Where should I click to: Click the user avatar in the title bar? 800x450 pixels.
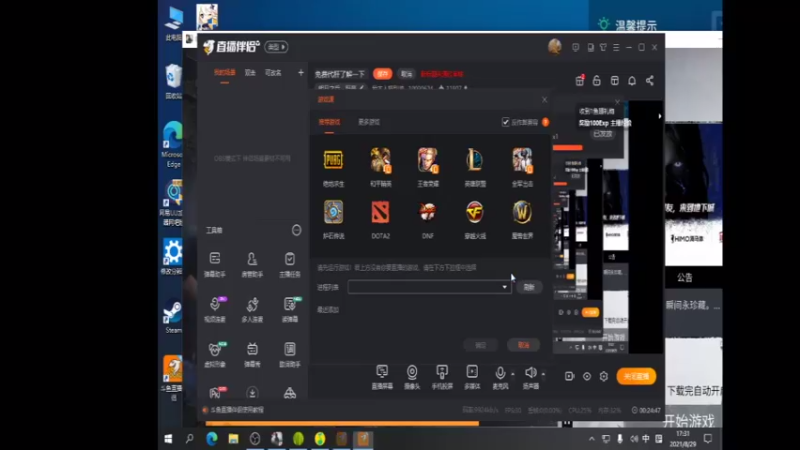[555, 47]
